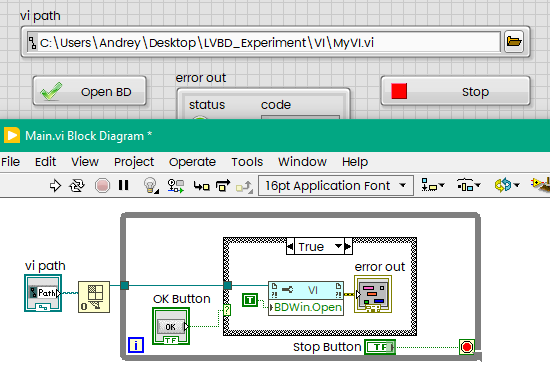The height and width of the screenshot is (370, 550).
Task: Open the Reorder dropdown
Action: pos(507,185)
